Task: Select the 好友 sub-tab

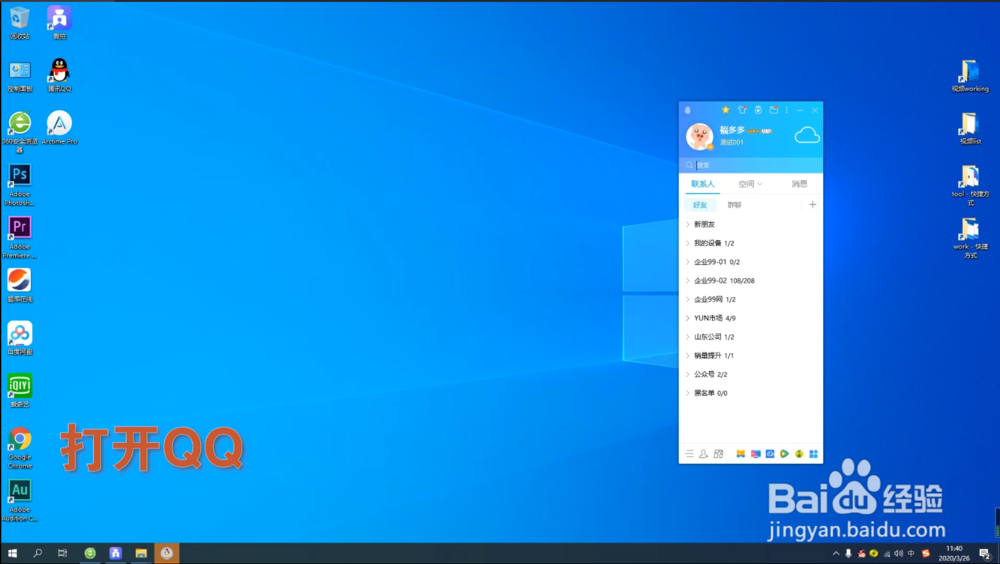Action: [x=700, y=205]
